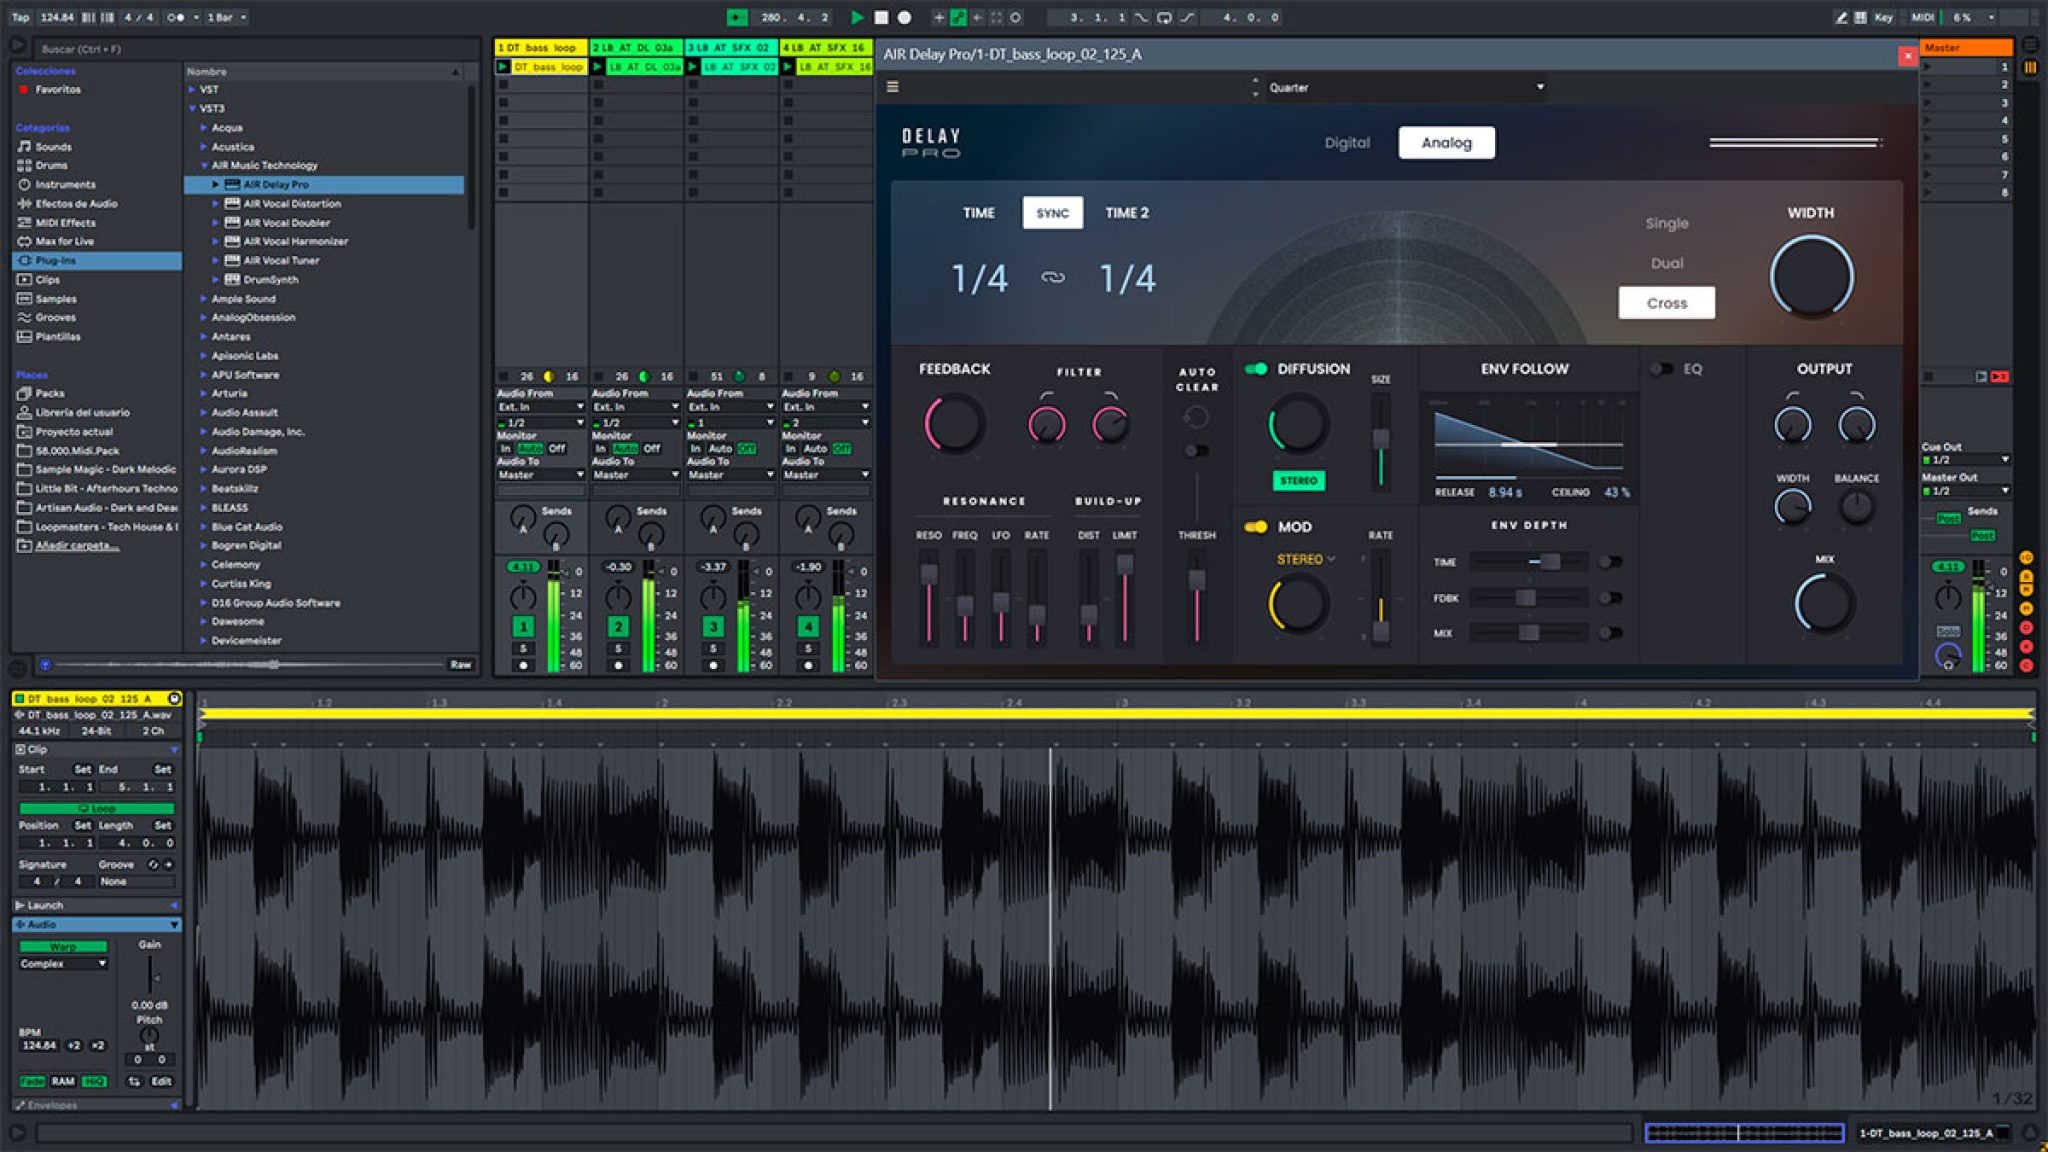Adjust the THRESH slider

click(1196, 596)
